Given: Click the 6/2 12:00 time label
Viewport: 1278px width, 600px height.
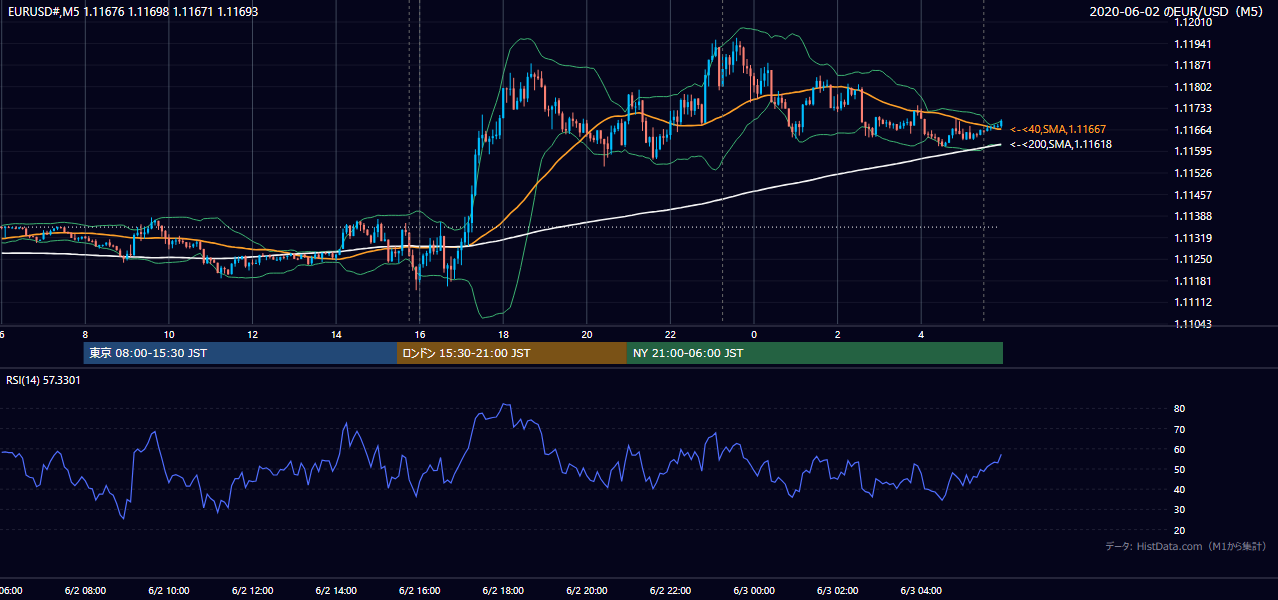Looking at the screenshot, I should pyautogui.click(x=251, y=590).
